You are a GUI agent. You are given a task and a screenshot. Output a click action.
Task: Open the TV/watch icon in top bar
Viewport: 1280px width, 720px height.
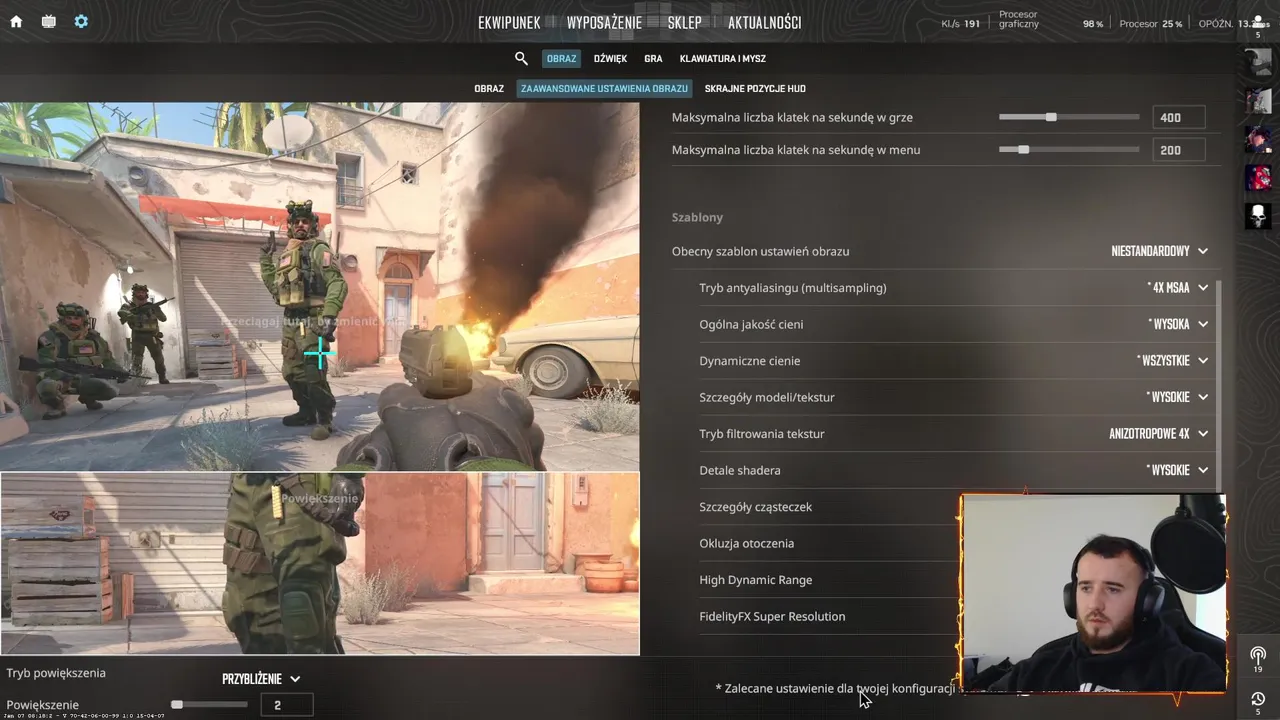pyautogui.click(x=48, y=21)
